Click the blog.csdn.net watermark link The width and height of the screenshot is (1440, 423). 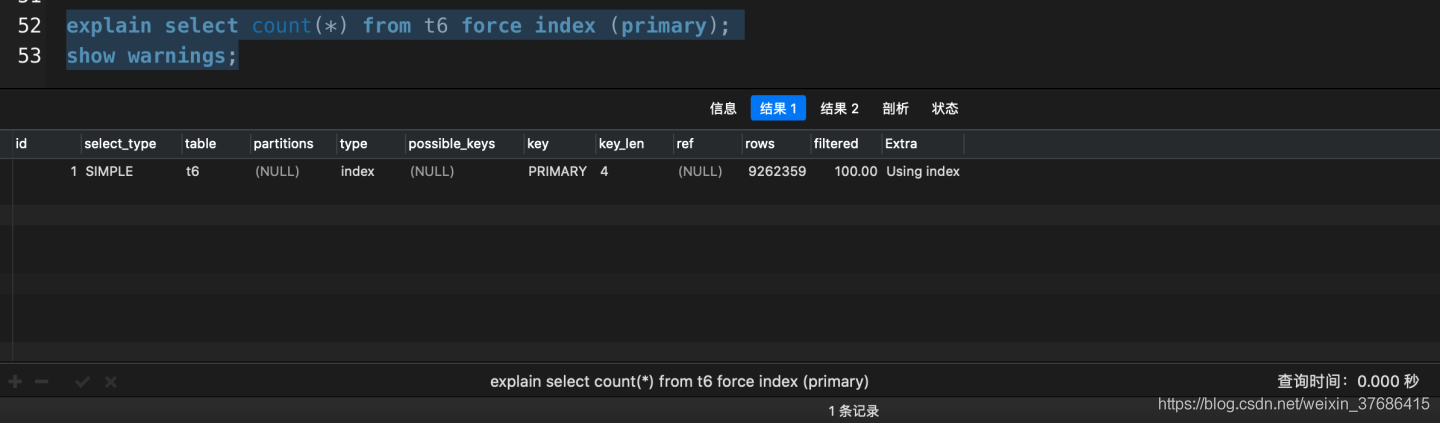click(1293, 404)
